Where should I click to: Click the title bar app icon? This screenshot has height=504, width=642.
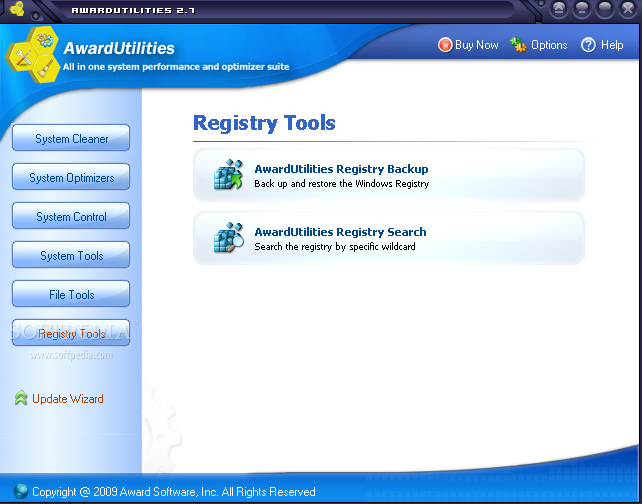(17, 8)
